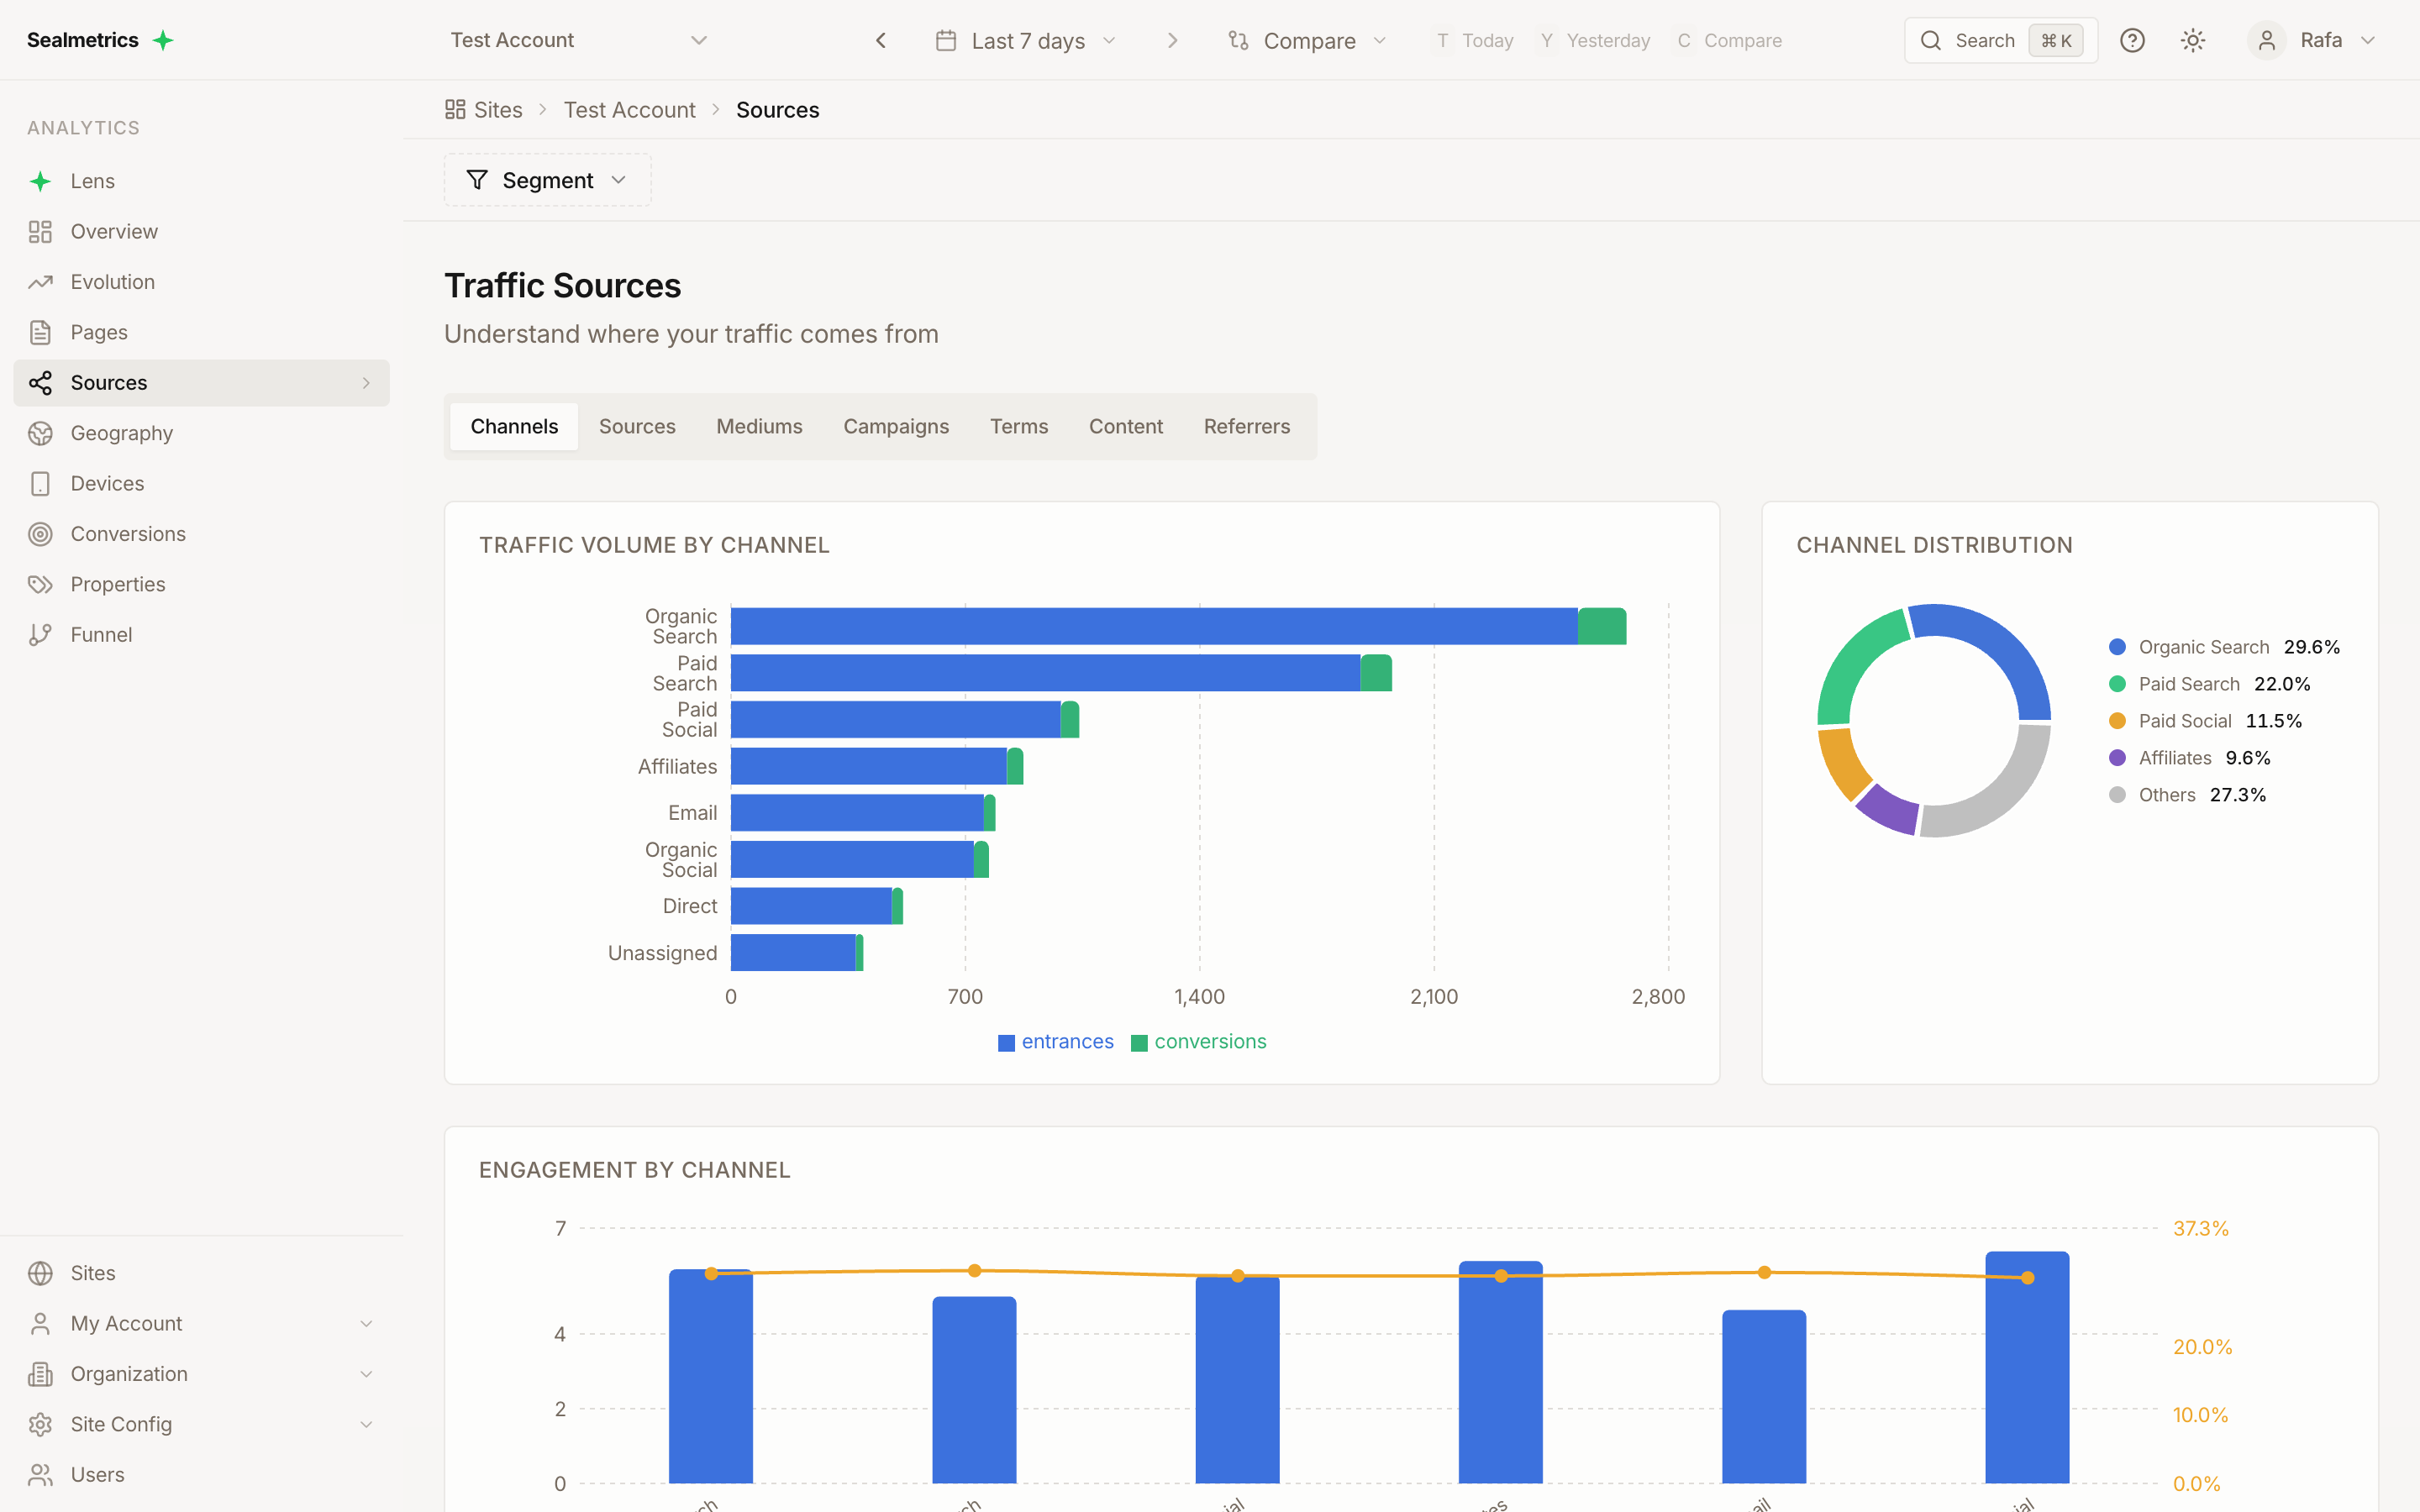Image resolution: width=2420 pixels, height=1512 pixels.
Task: Open the help question mark icon
Action: (x=2132, y=40)
